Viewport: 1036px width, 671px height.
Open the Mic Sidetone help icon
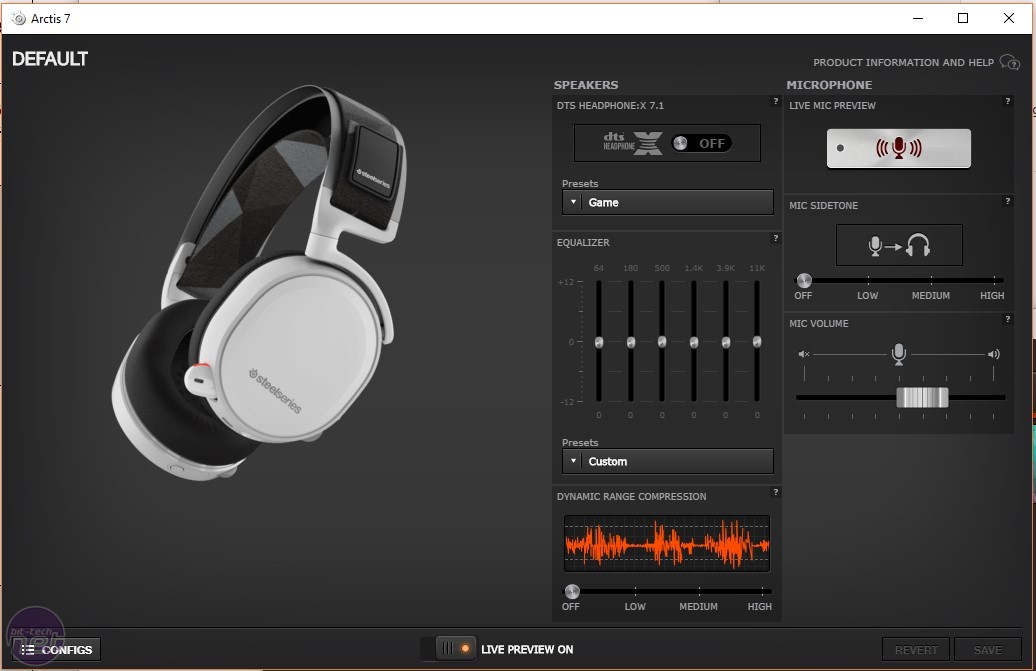point(1008,201)
